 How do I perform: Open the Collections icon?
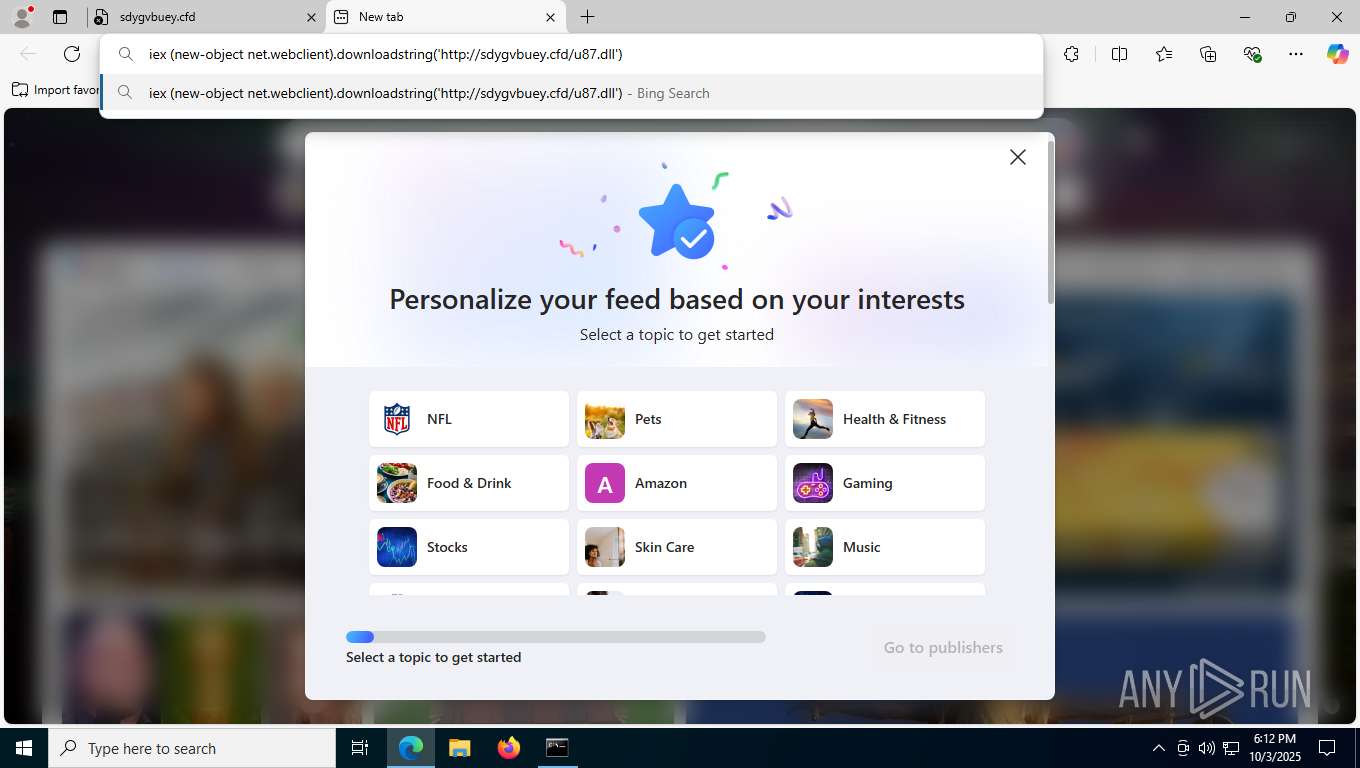click(x=1208, y=54)
